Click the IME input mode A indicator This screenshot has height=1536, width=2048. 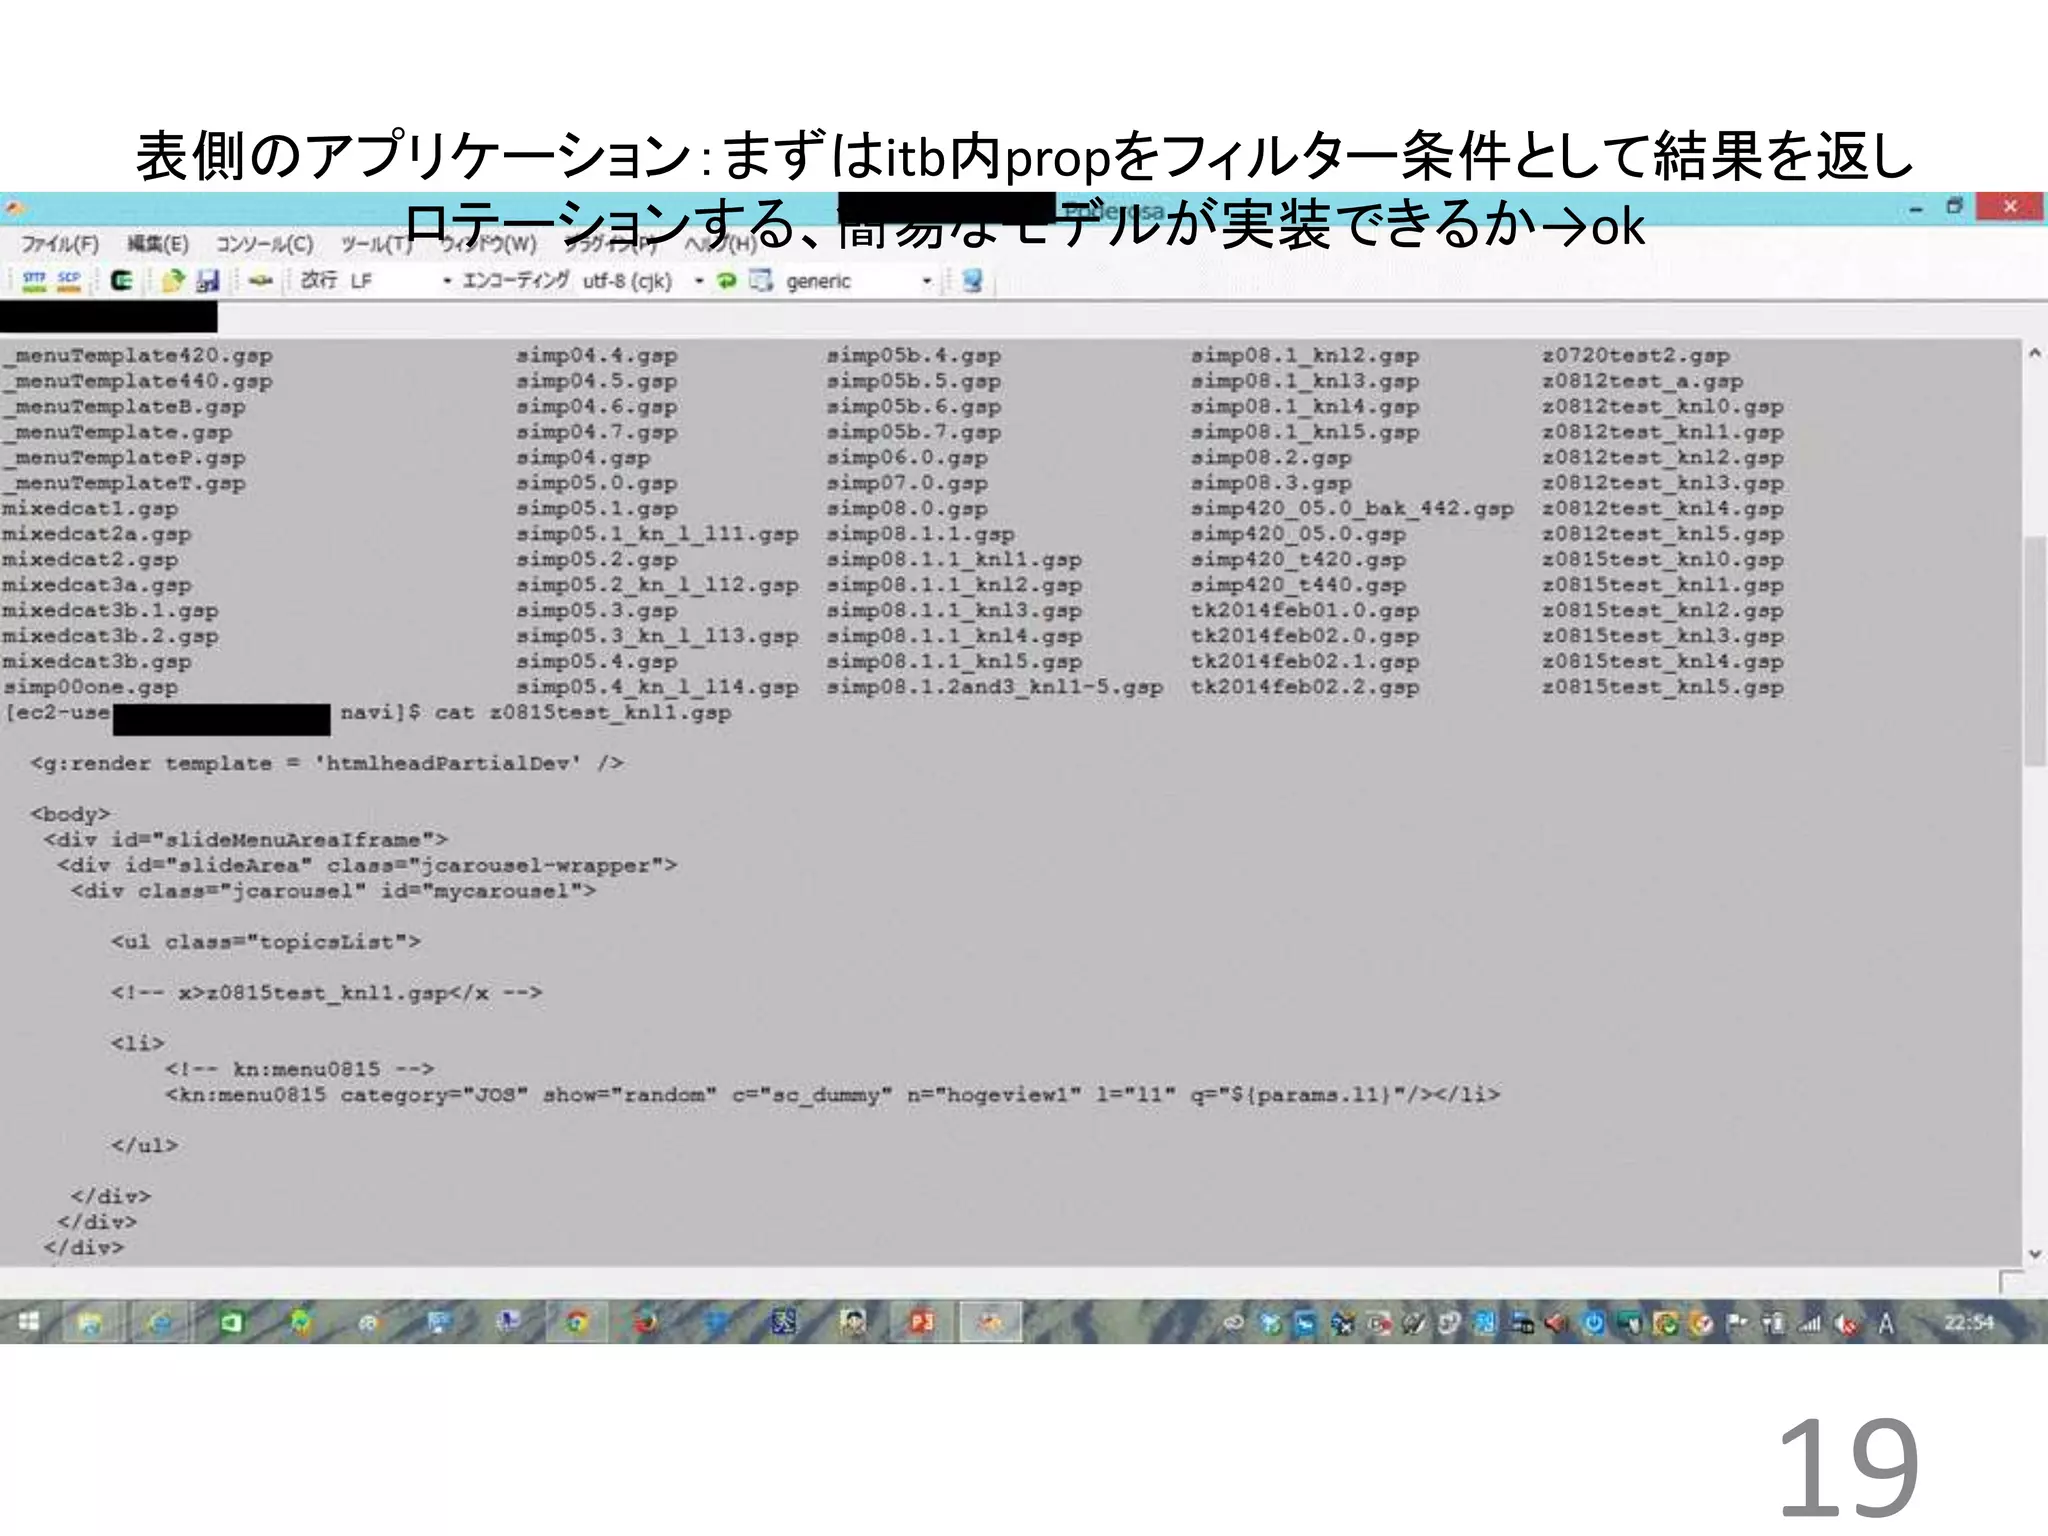[1886, 1324]
